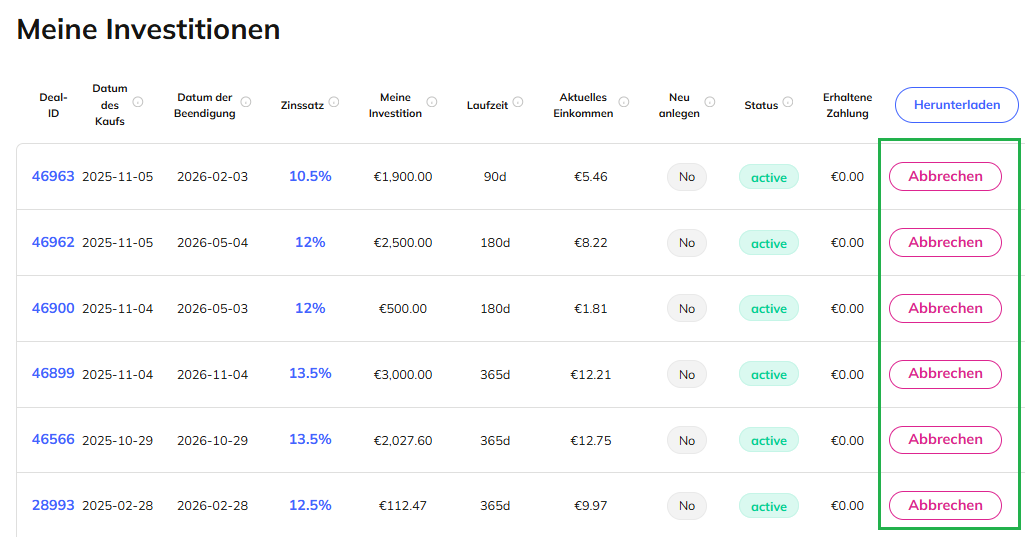Click active status badge of deal 46566
The image size is (1025, 537).
pyautogui.click(x=769, y=440)
